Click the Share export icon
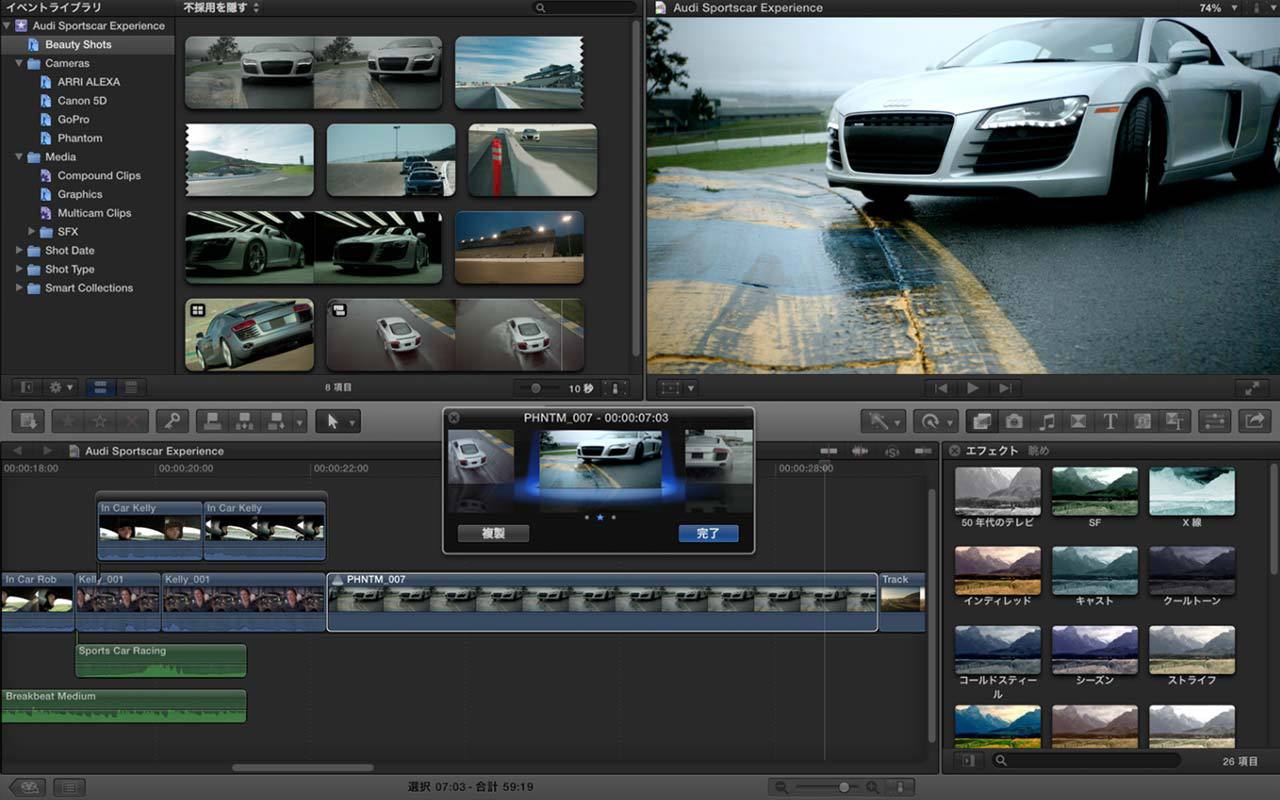1280x800 pixels. coord(1254,422)
